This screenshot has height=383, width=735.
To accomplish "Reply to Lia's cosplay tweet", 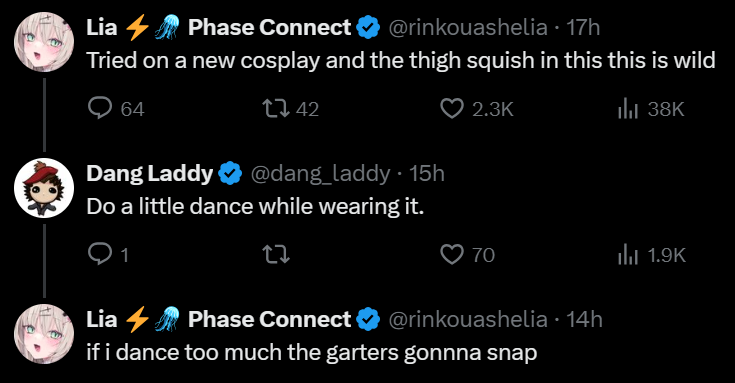I will pyautogui.click(x=100, y=109).
